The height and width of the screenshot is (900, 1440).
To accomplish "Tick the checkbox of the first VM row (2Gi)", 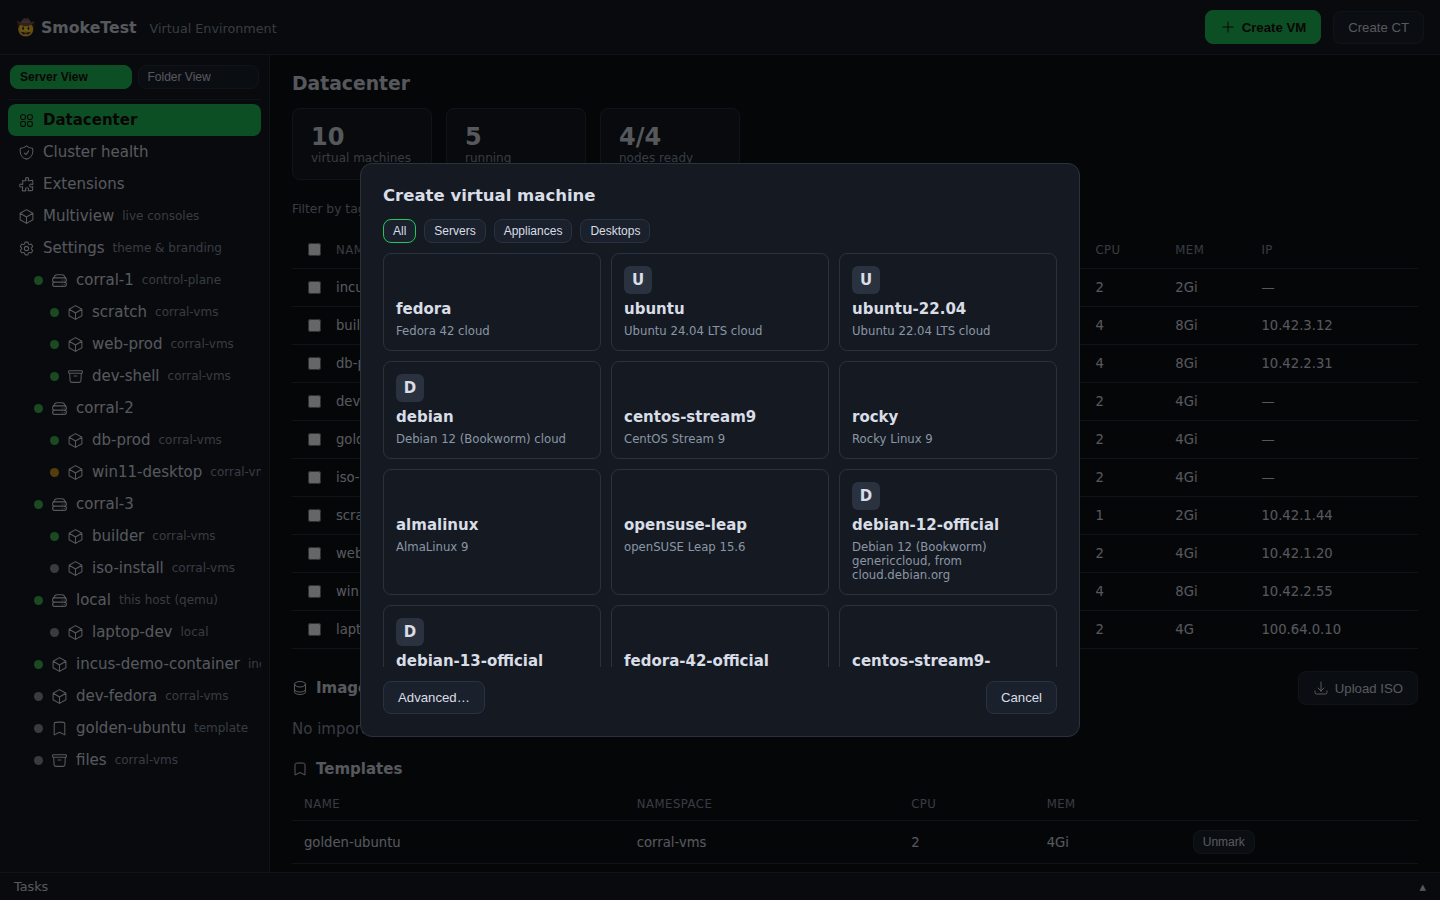I will 314,287.
